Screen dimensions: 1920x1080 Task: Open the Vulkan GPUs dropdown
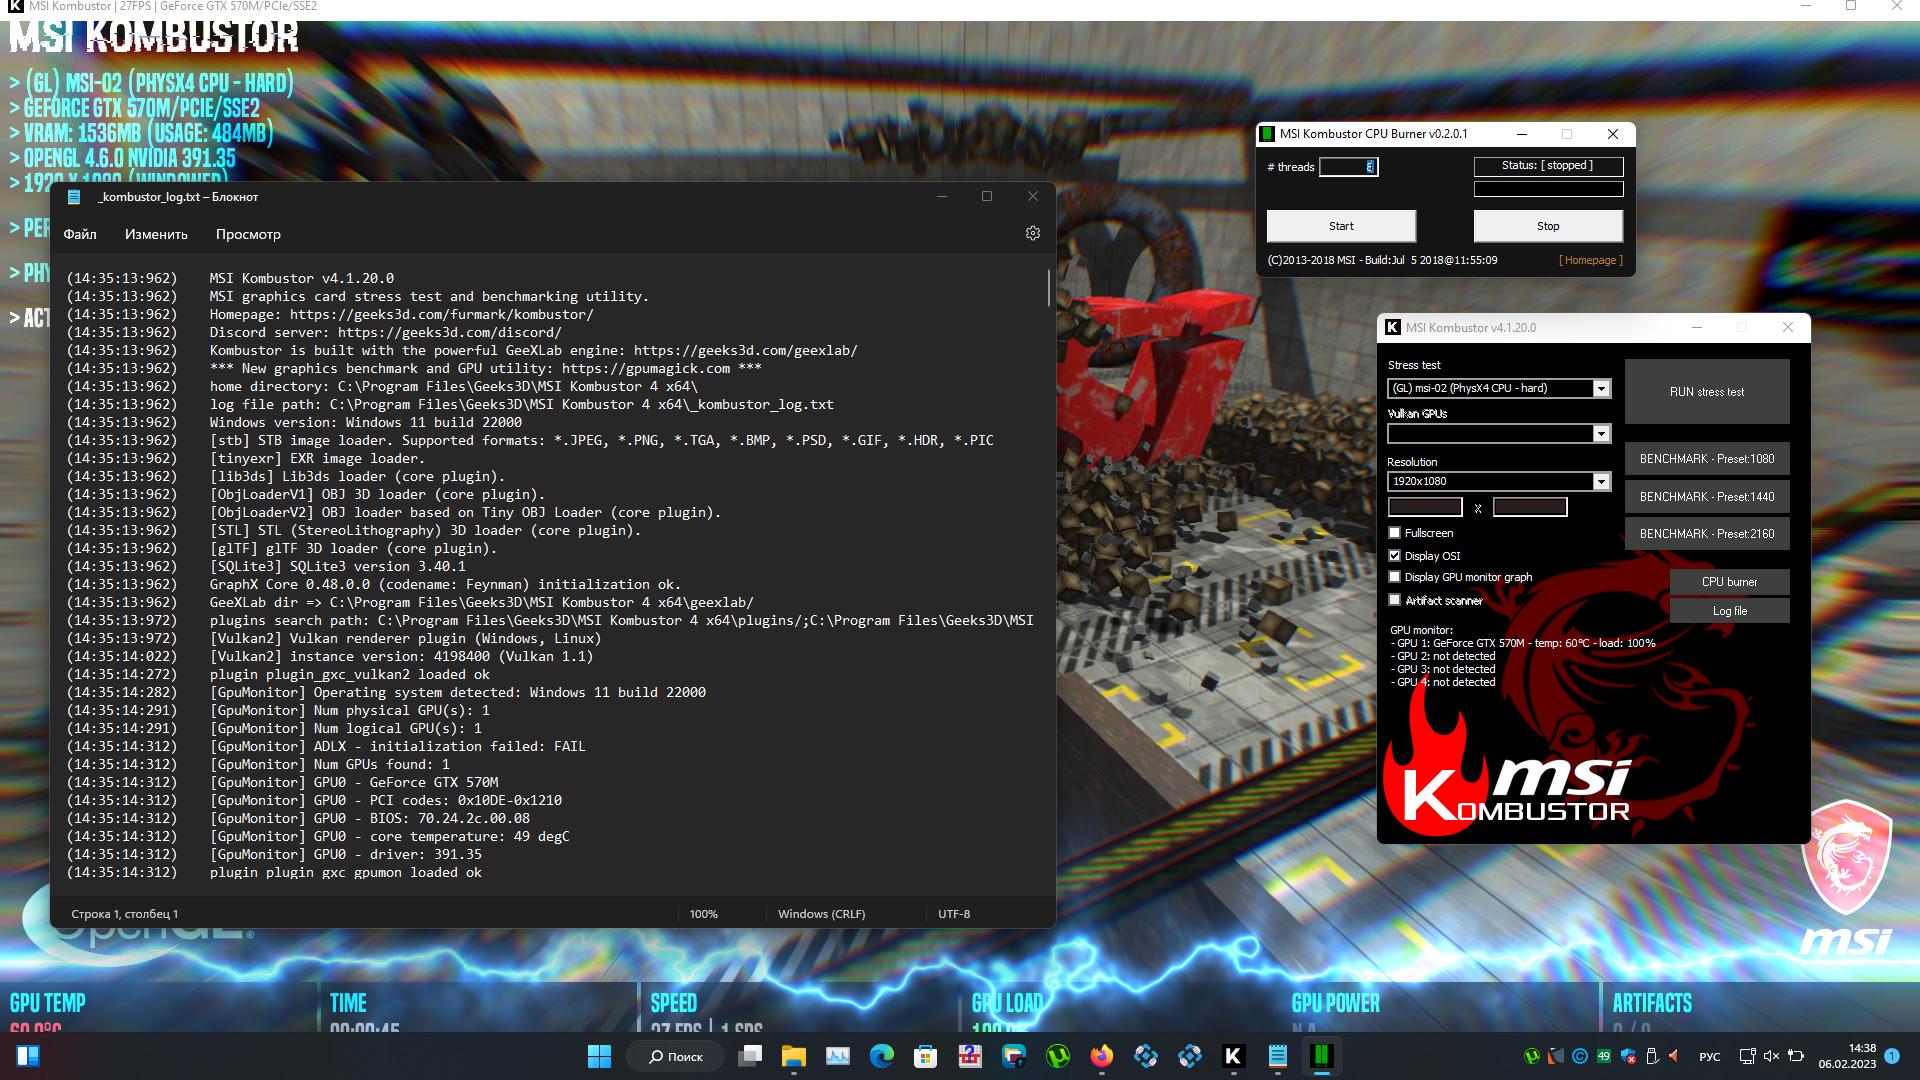1600,433
